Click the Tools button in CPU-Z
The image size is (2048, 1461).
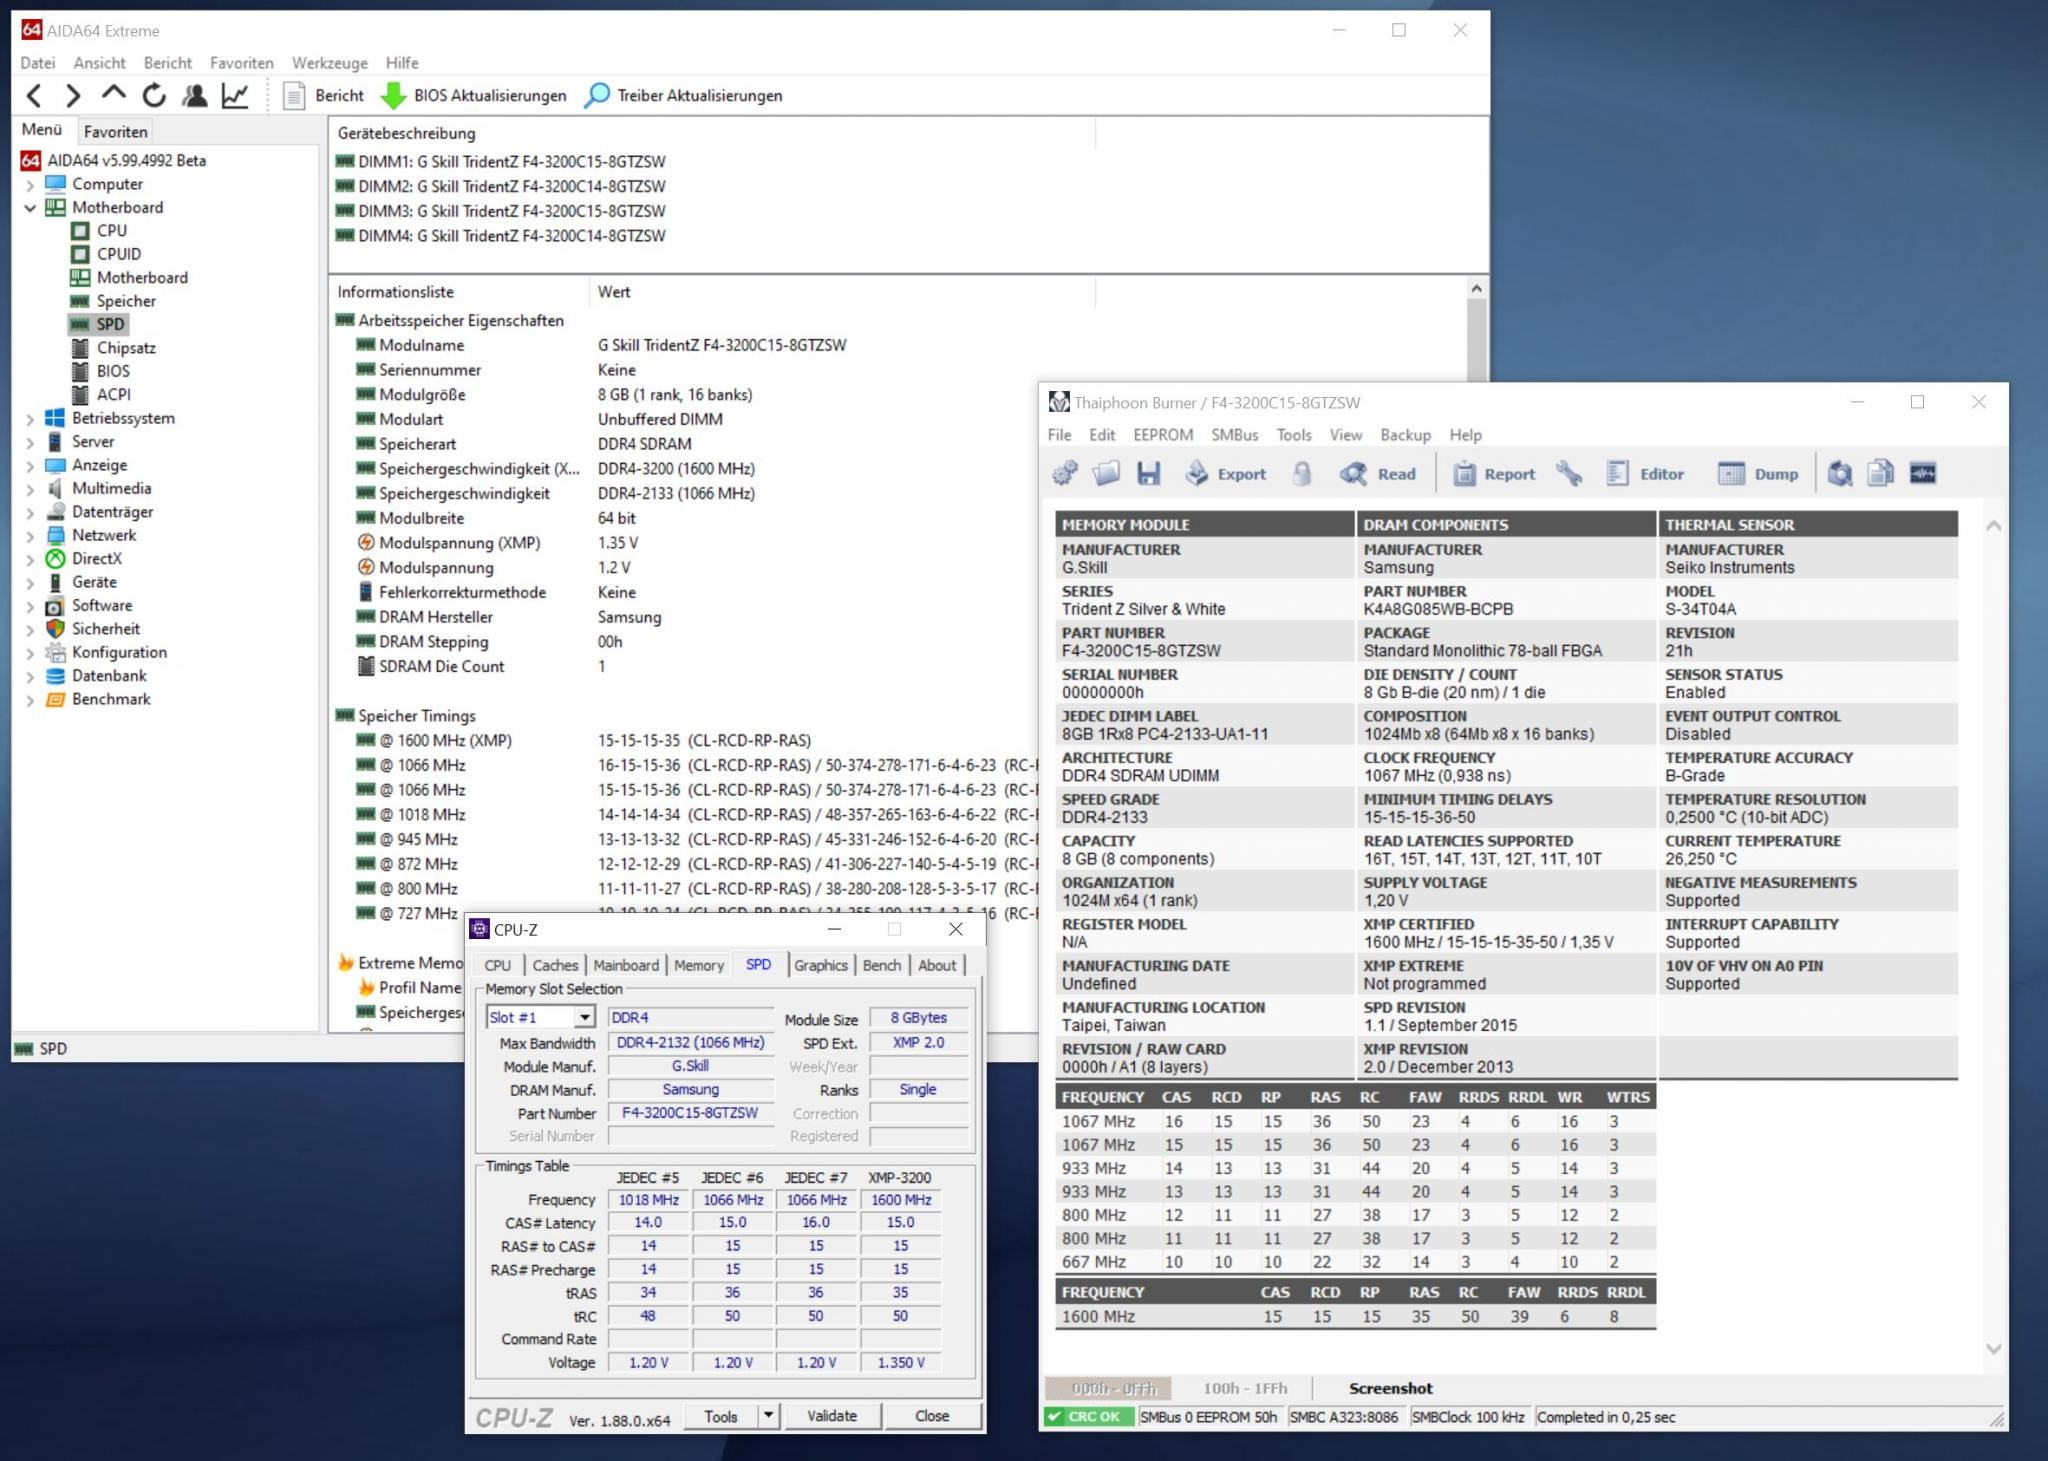click(721, 1415)
